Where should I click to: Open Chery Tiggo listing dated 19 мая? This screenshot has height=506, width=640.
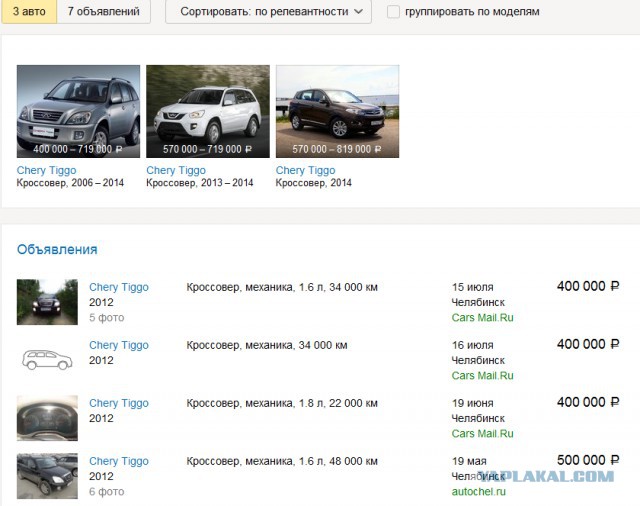tap(119, 461)
